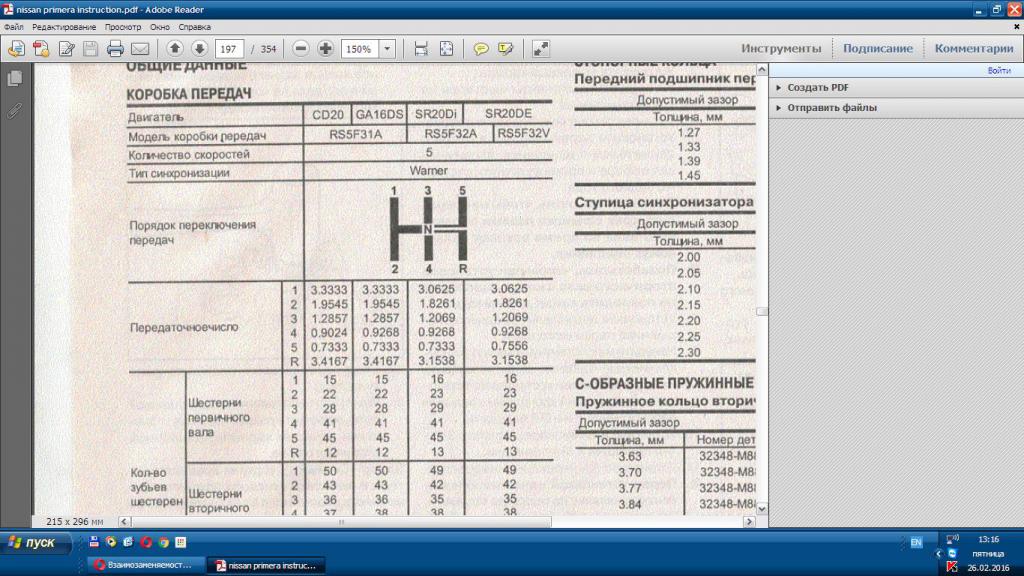This screenshot has height=576, width=1024.
Task: Switch to the Комментарии pane
Action: pyautogui.click(x=974, y=48)
